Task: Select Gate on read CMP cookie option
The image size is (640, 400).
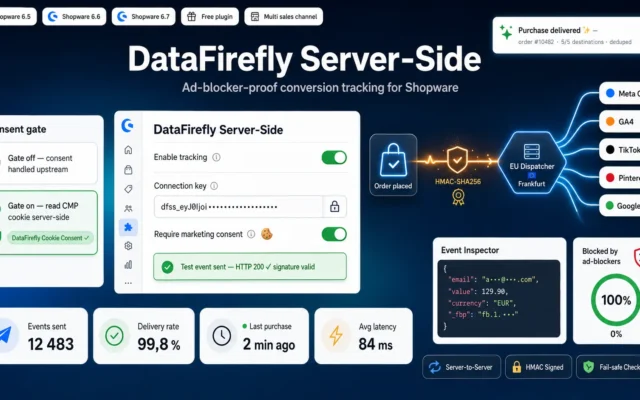Action: pyautogui.click(x=49, y=222)
